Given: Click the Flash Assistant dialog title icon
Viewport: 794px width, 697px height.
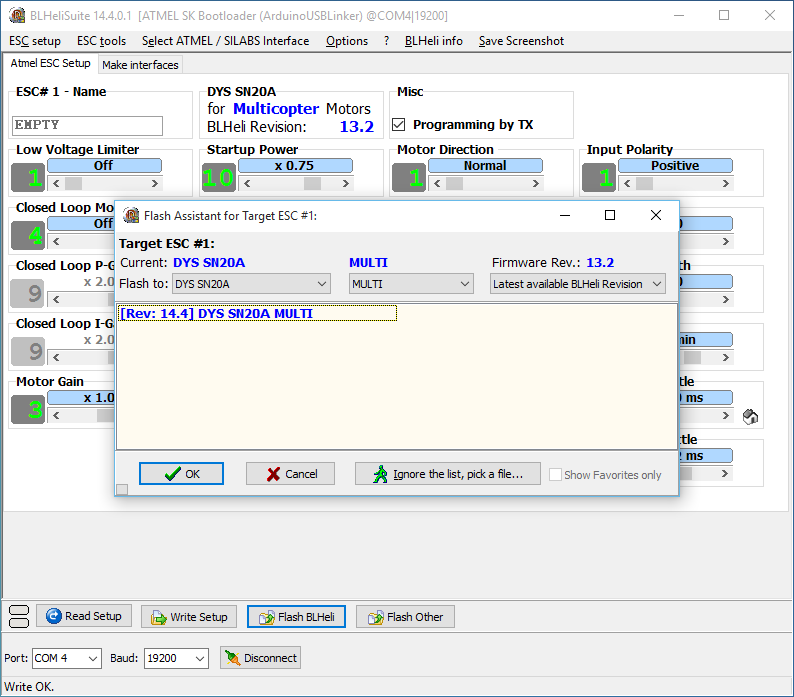Looking at the screenshot, I should (x=131, y=215).
